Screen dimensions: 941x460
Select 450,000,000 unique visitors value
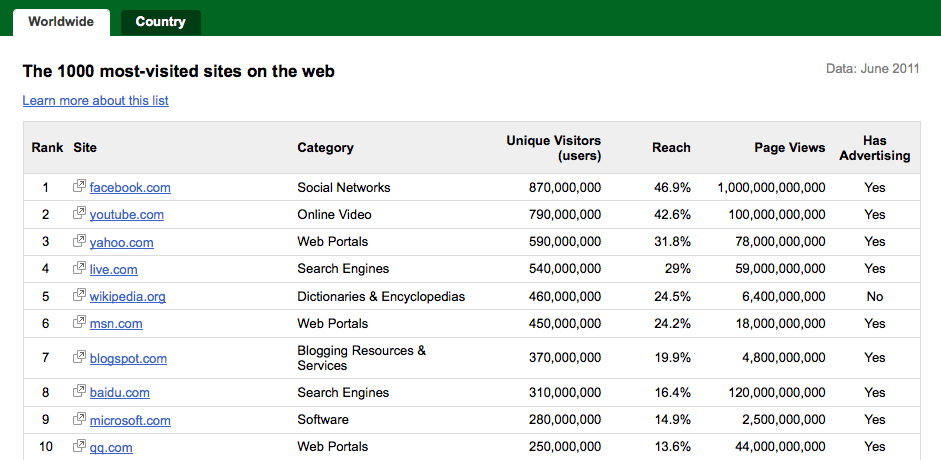pyautogui.click(x=565, y=324)
